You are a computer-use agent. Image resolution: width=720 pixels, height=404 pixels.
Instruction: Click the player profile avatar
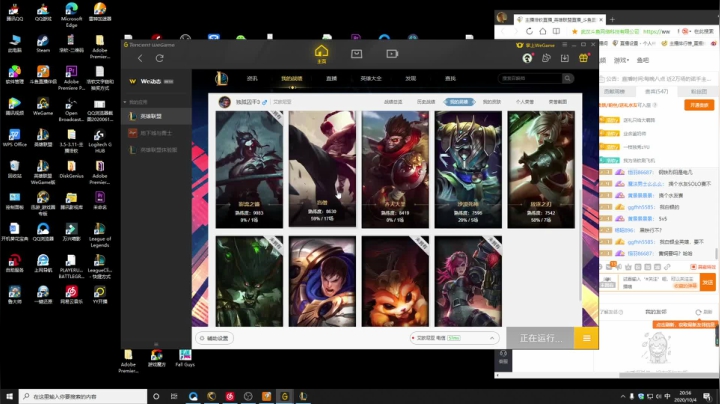224,102
